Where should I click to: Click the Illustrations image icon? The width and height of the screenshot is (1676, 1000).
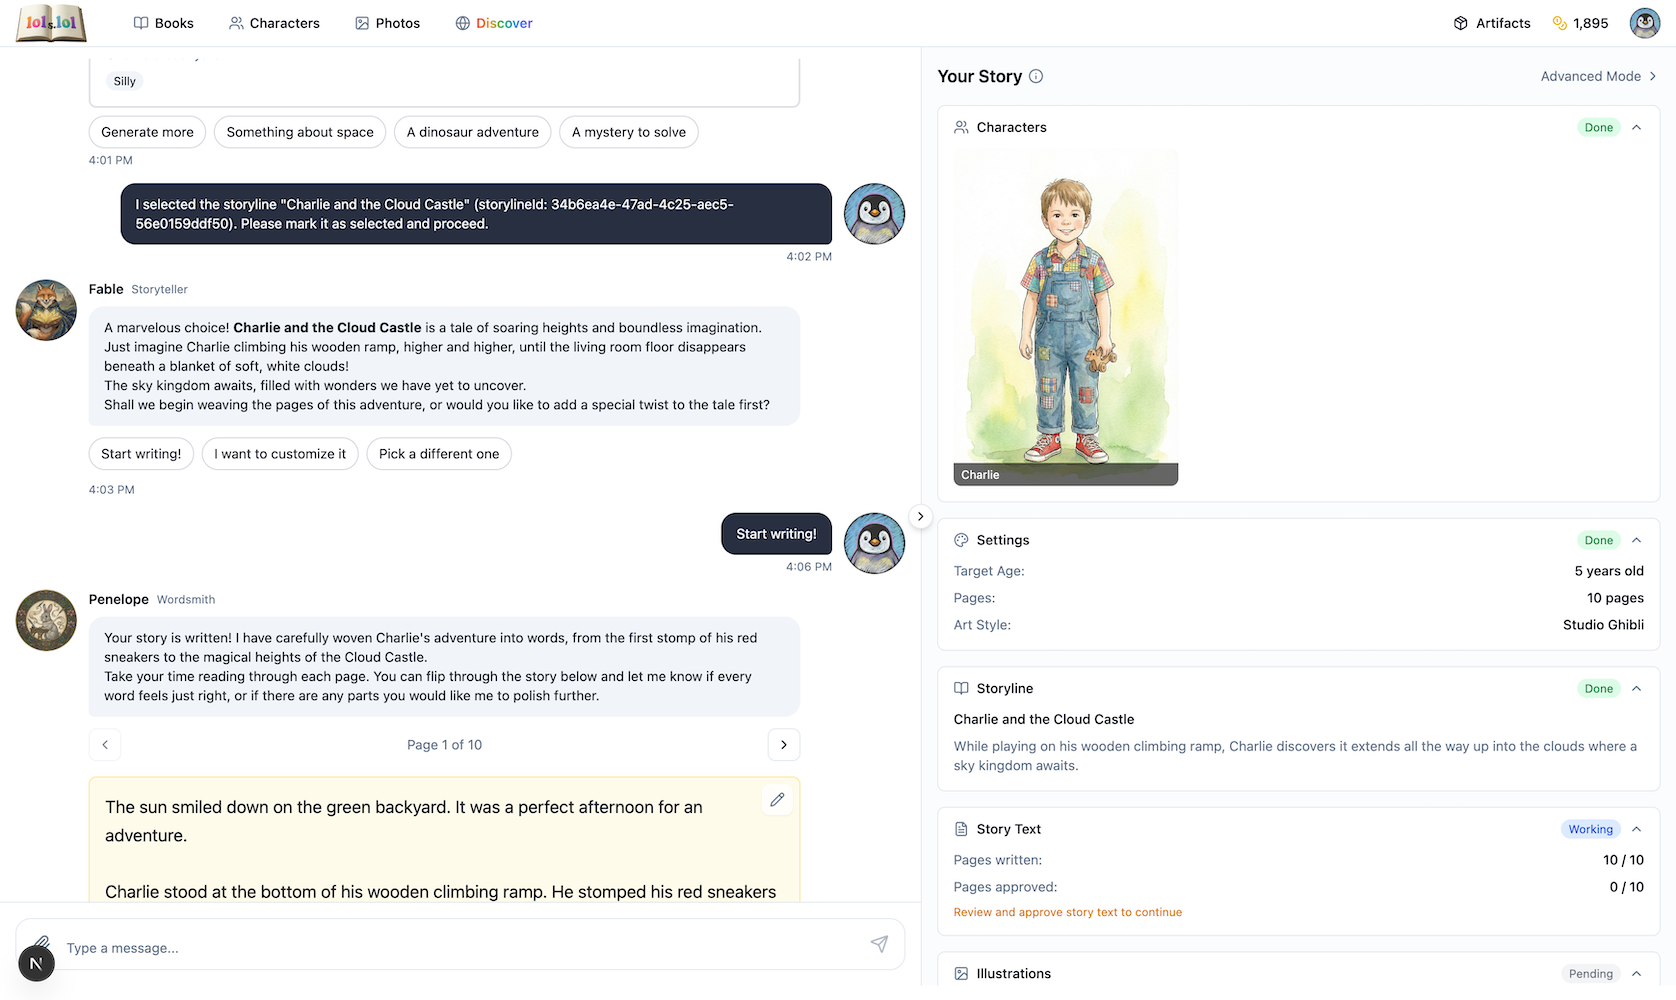point(960,973)
